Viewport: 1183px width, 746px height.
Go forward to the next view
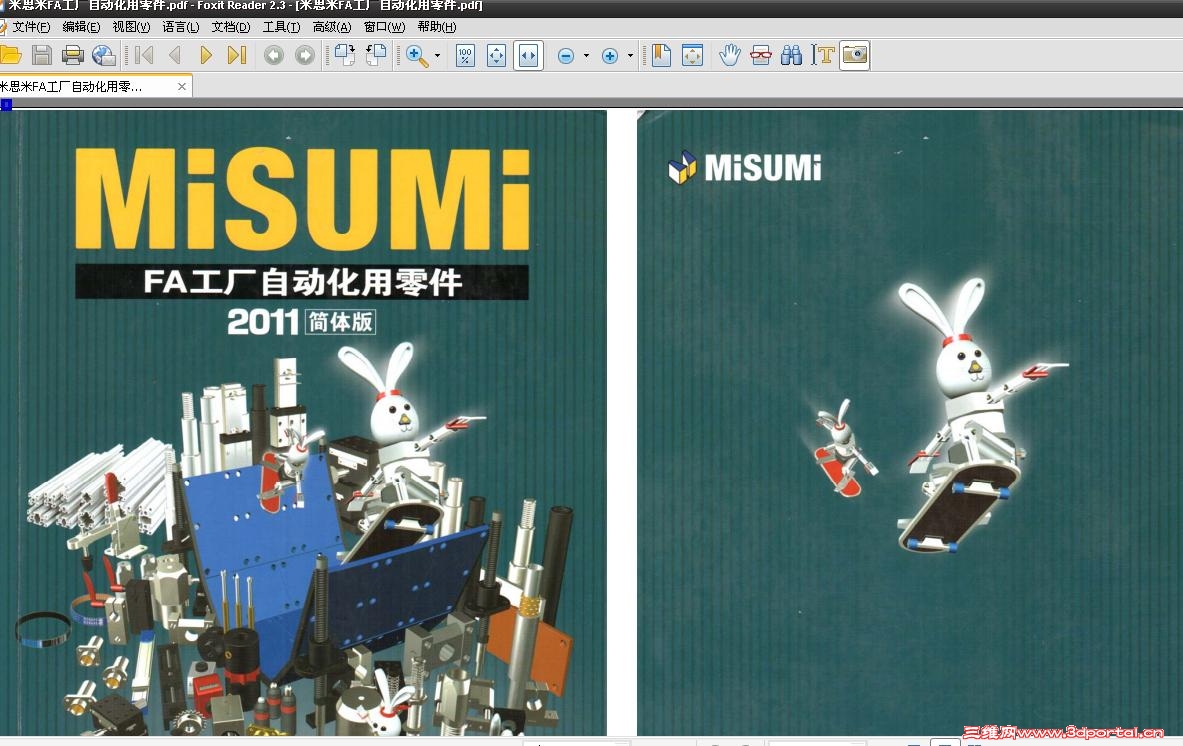point(305,55)
